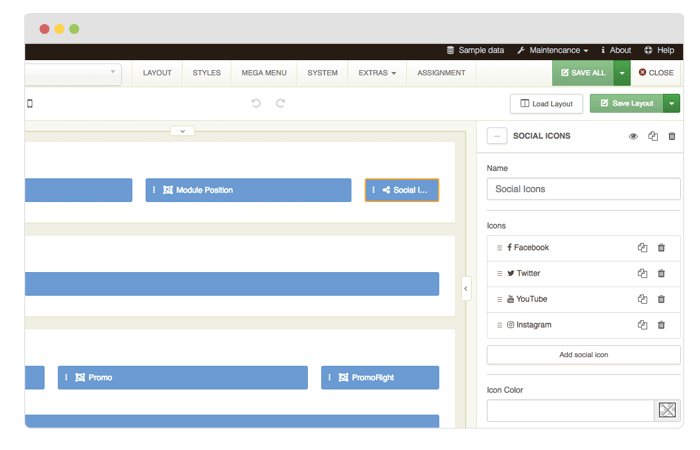The image size is (700, 450).
Task: Open the Mega Menu tab
Action: (265, 73)
